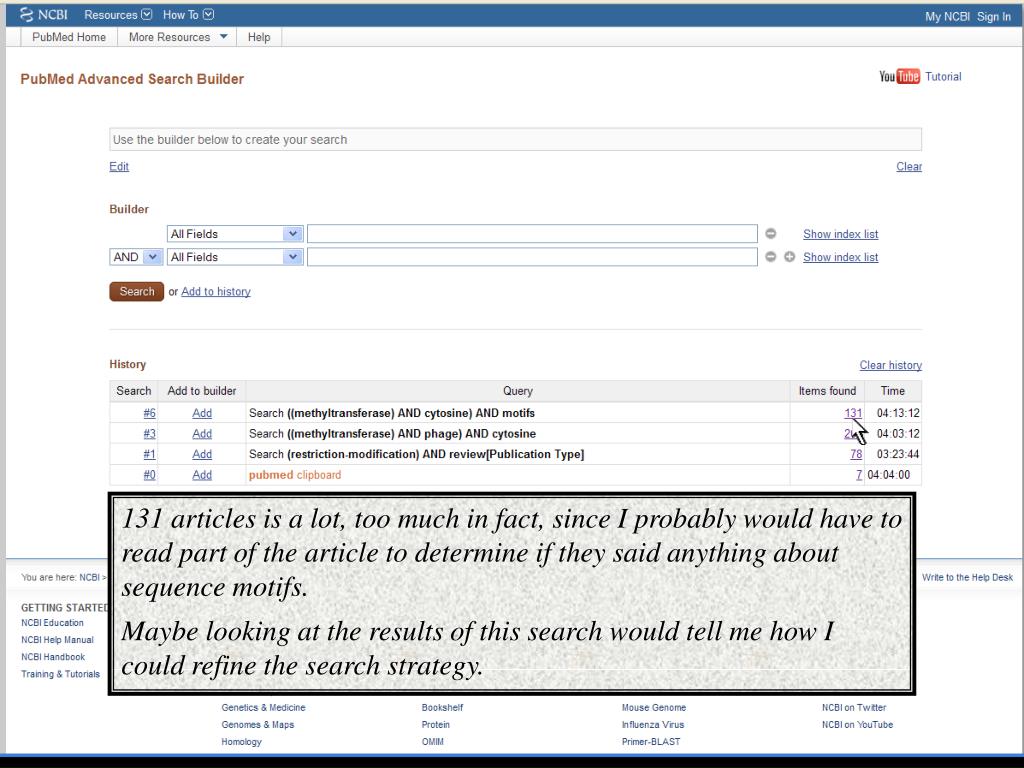Open the Primer-BLAST footer link
The width and height of the screenshot is (1024, 768).
tap(650, 742)
